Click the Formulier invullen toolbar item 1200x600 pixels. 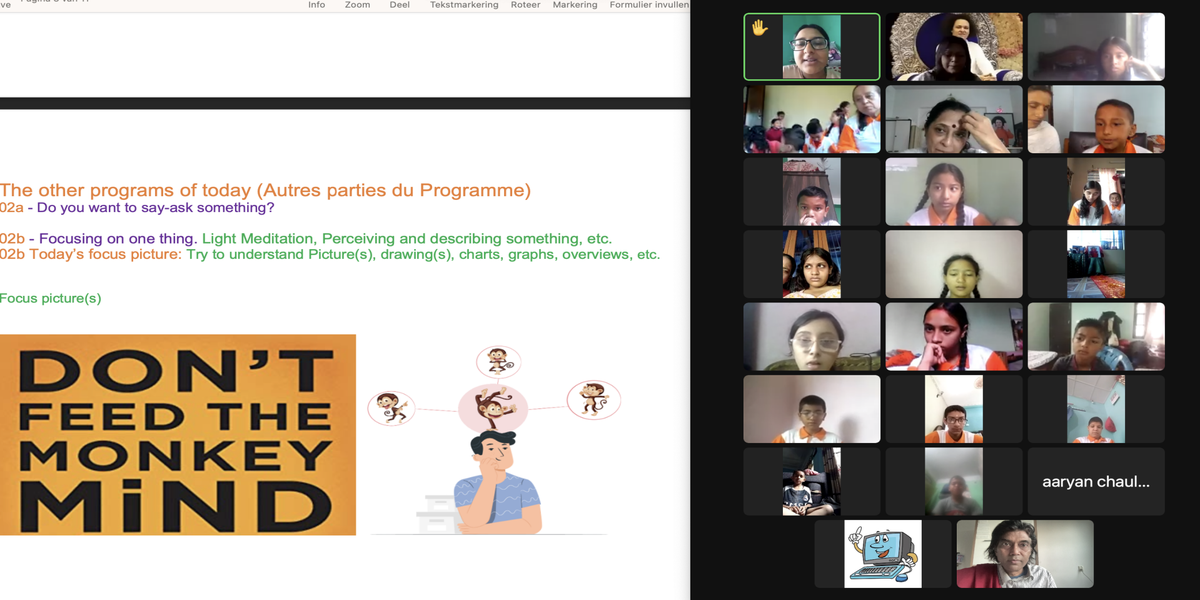click(649, 5)
